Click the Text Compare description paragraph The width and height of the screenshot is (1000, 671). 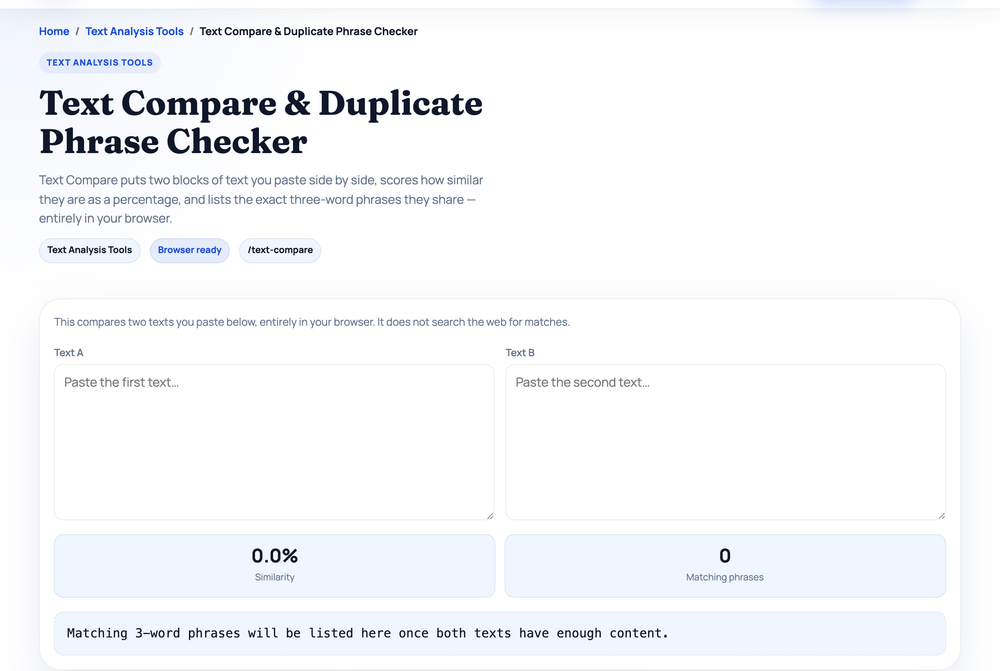(261, 199)
